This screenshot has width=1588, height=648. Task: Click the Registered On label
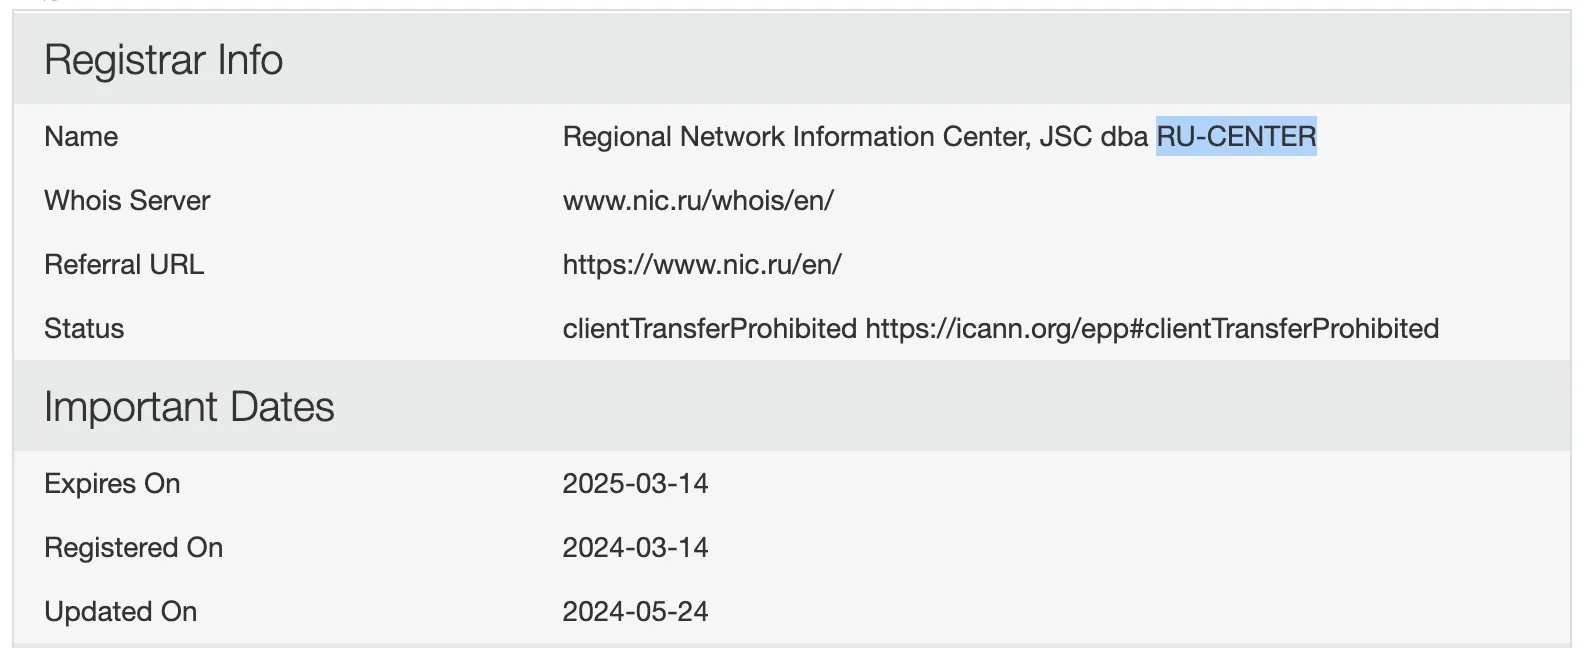coord(133,548)
